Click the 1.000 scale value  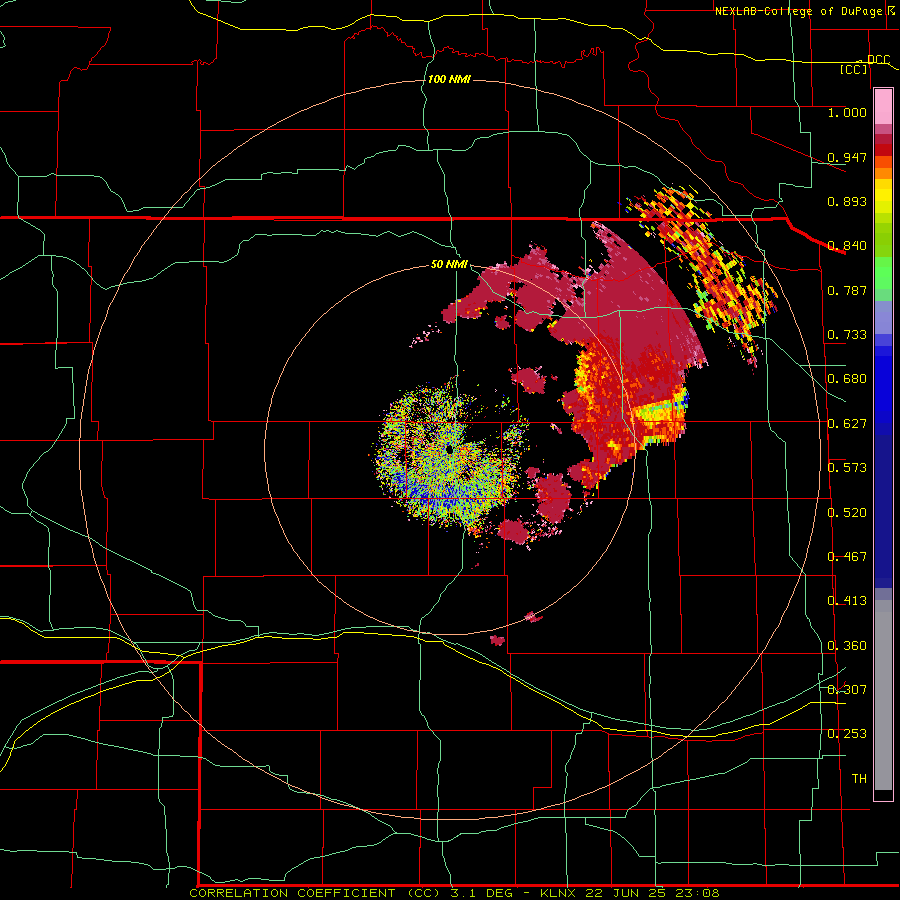point(847,112)
